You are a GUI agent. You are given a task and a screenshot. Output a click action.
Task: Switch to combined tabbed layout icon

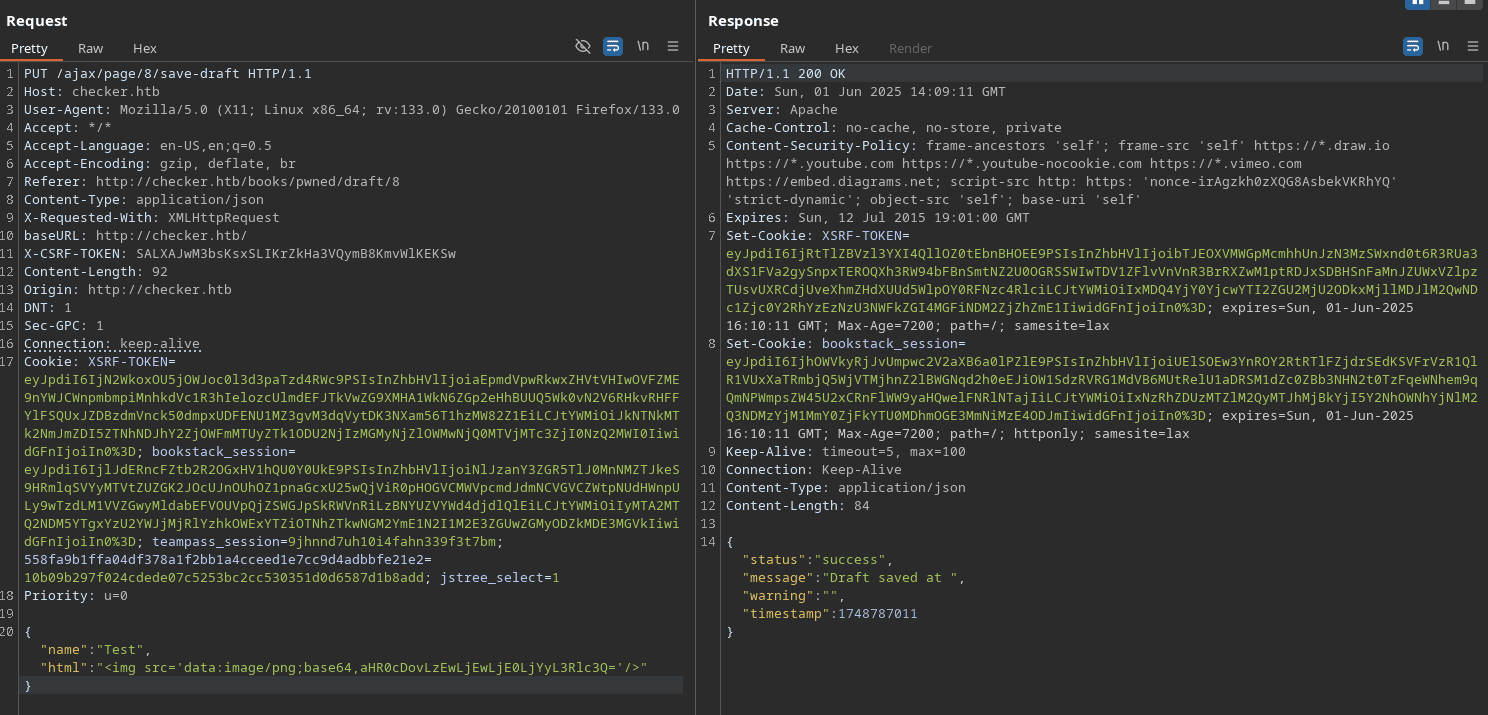pyautogui.click(x=1469, y=3)
